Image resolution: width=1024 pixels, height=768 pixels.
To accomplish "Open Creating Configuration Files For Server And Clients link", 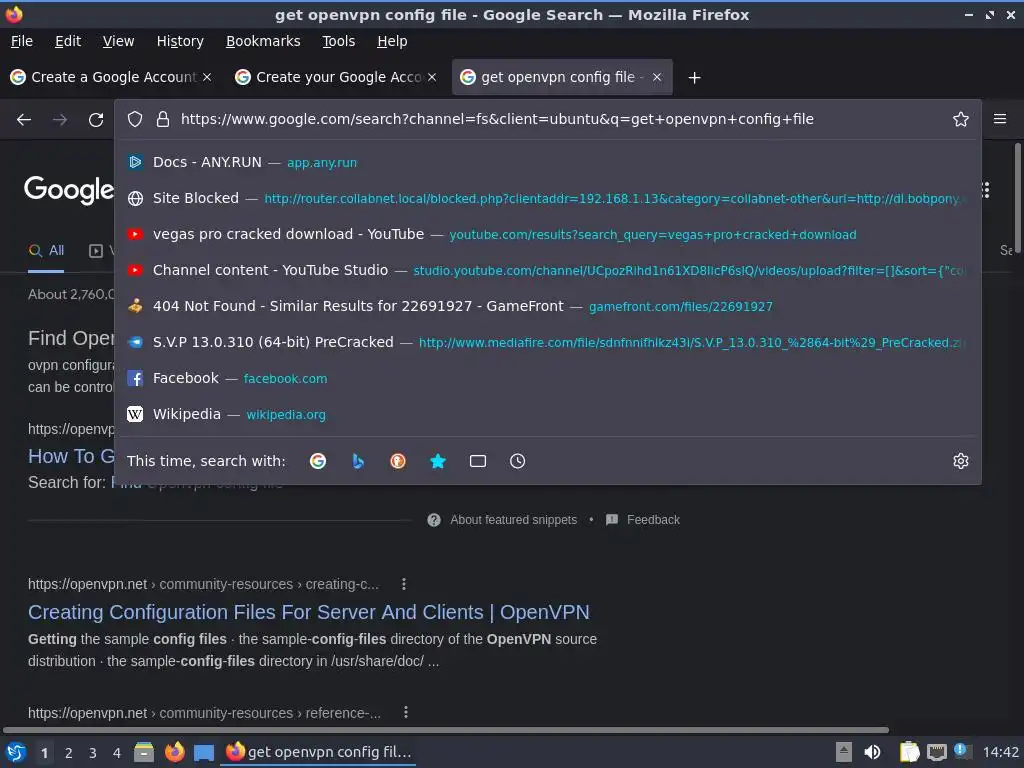I will click(x=309, y=612).
